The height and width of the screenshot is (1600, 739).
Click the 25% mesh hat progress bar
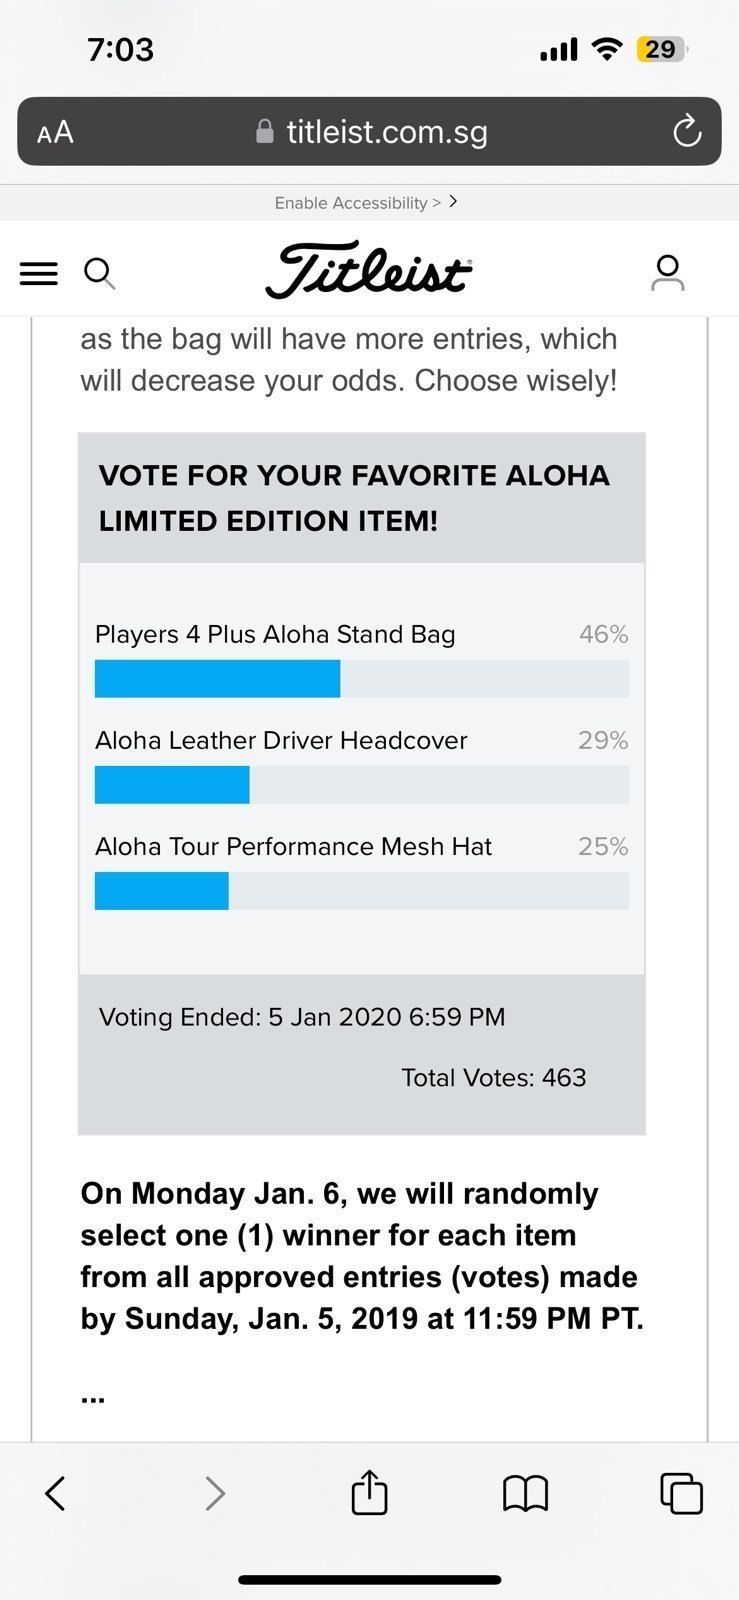pos(362,890)
